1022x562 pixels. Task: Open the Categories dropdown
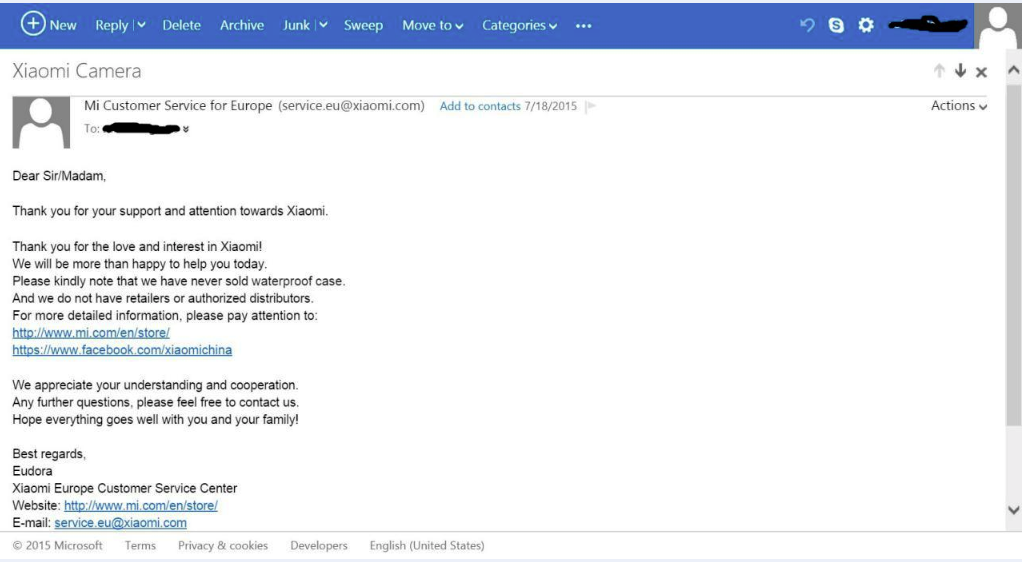click(519, 25)
